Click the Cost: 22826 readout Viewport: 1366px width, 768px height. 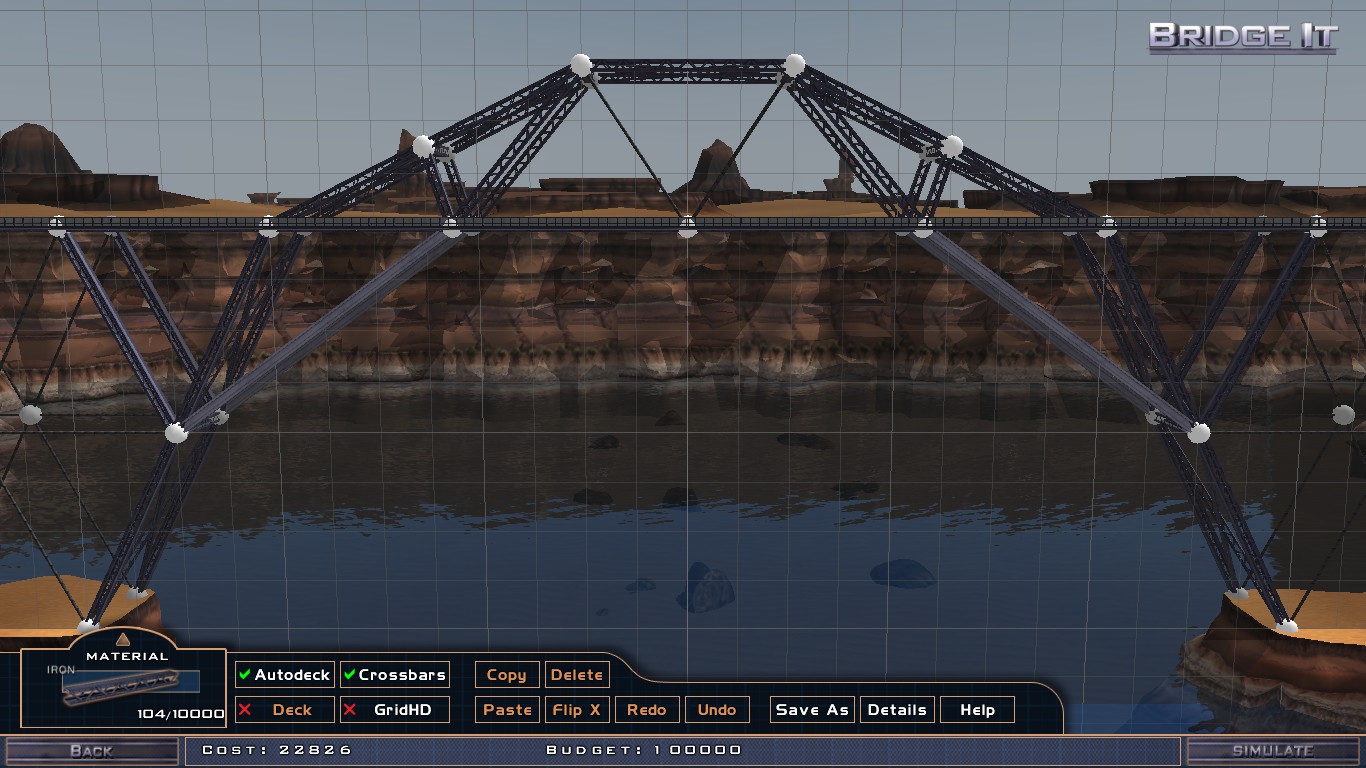point(277,750)
